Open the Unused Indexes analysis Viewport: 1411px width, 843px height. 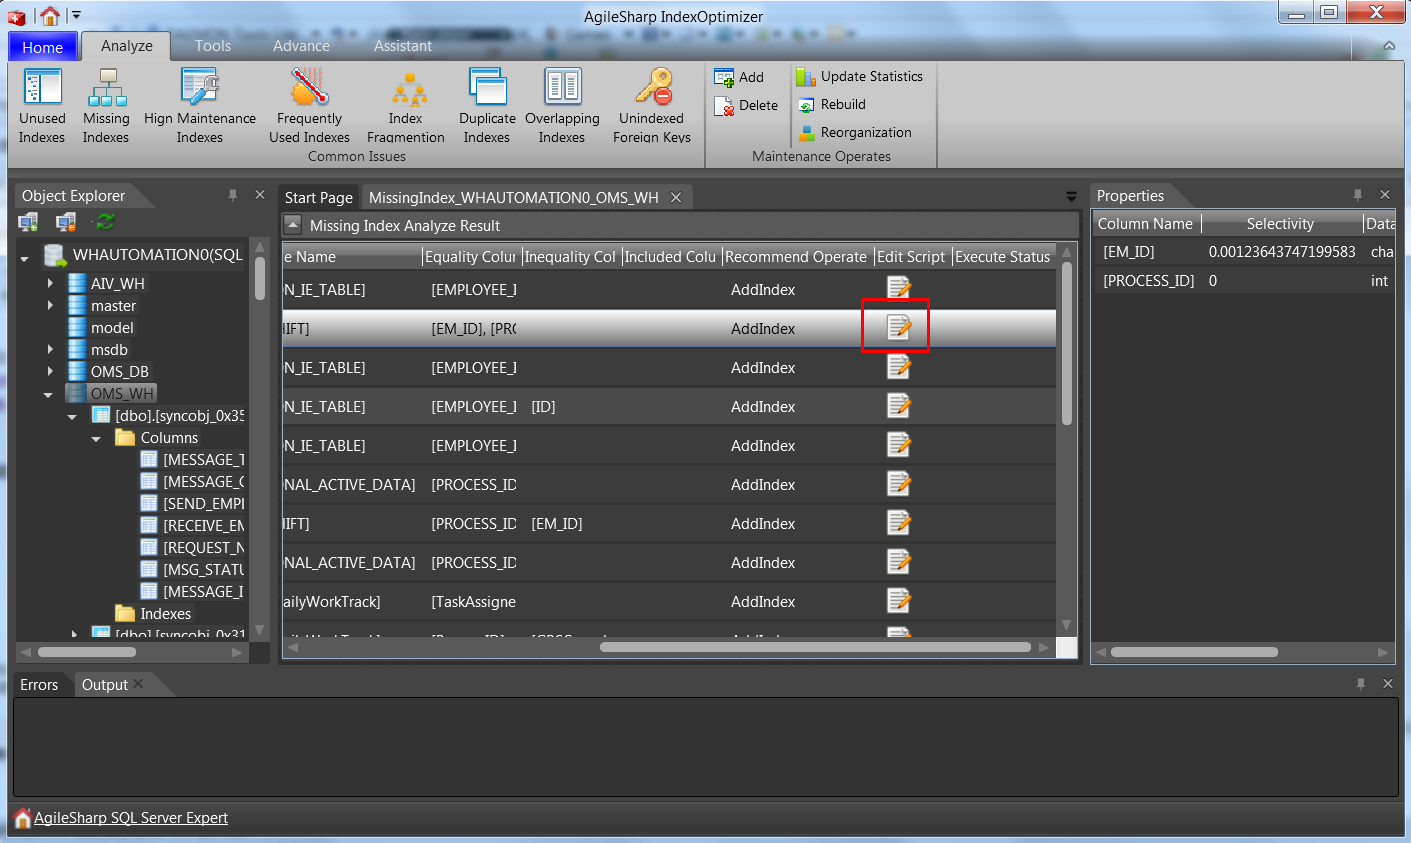click(42, 106)
